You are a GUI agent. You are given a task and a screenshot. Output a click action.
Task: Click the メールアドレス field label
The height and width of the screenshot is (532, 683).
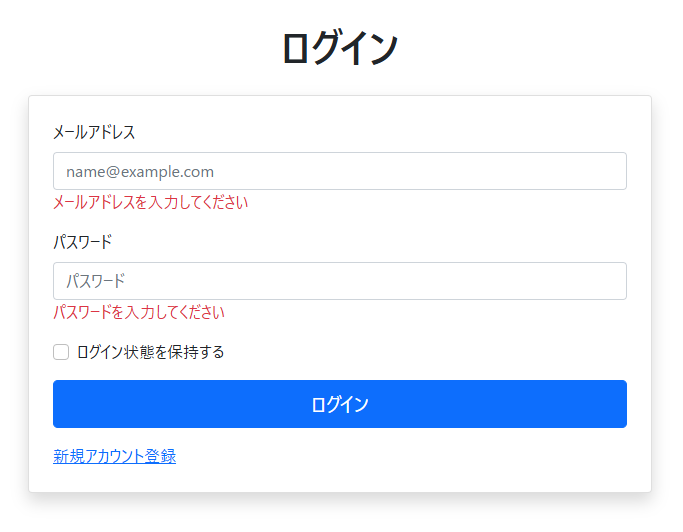[x=94, y=132]
